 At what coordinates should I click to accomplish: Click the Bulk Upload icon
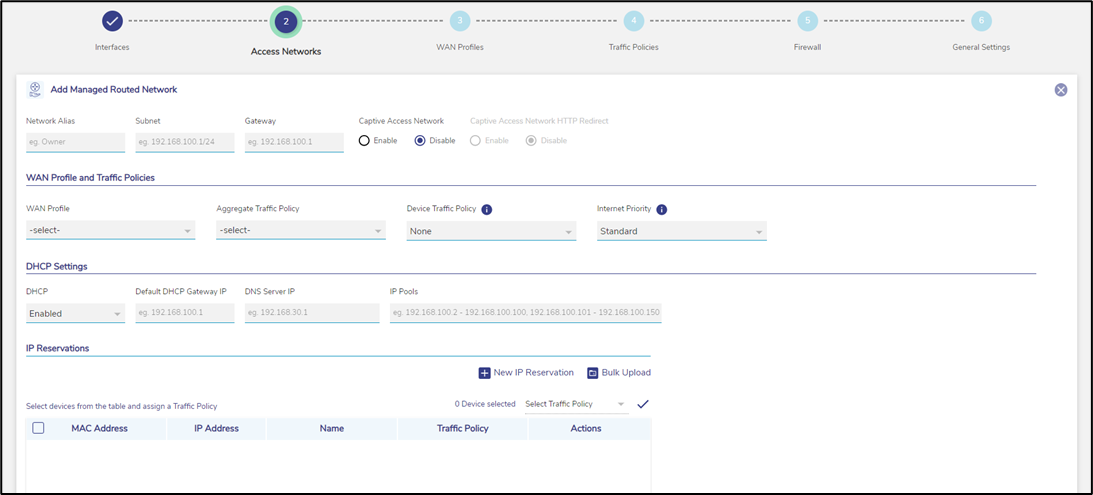click(593, 373)
